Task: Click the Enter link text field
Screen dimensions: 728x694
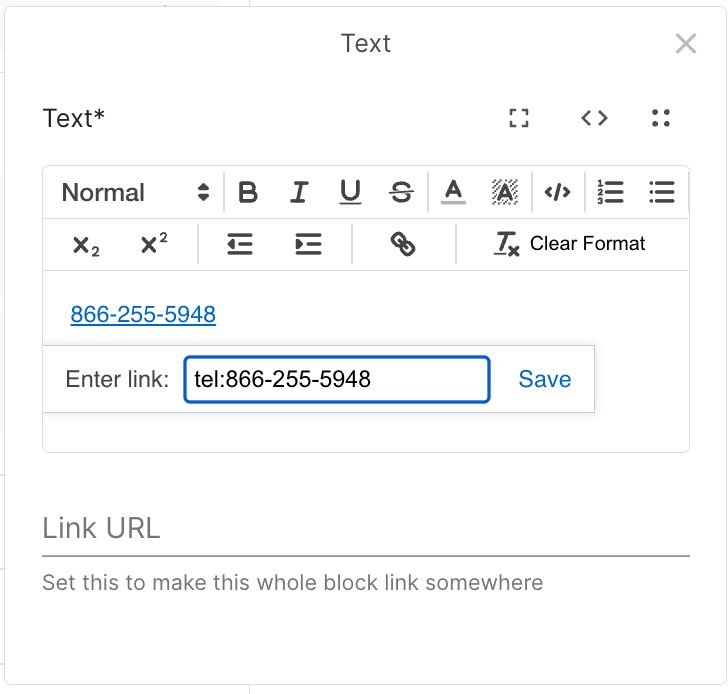Action: [x=337, y=380]
